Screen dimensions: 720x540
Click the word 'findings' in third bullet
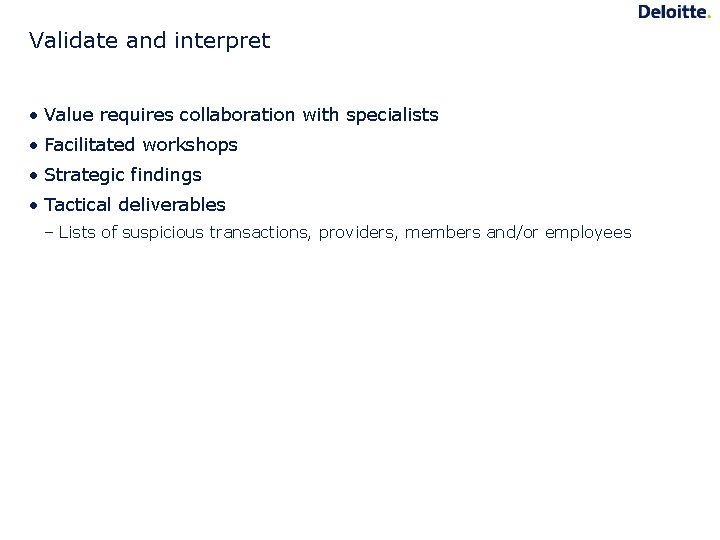[x=166, y=176]
